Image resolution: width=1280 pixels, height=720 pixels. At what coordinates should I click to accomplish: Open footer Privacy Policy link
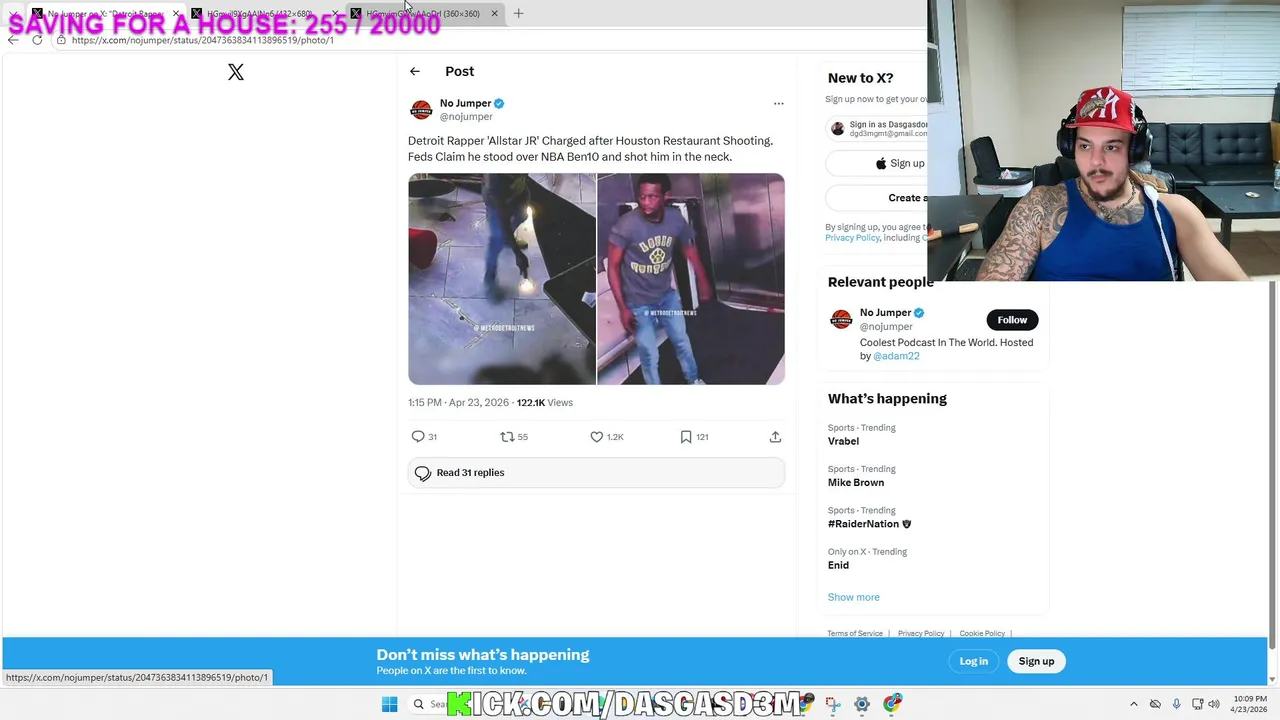click(x=921, y=633)
